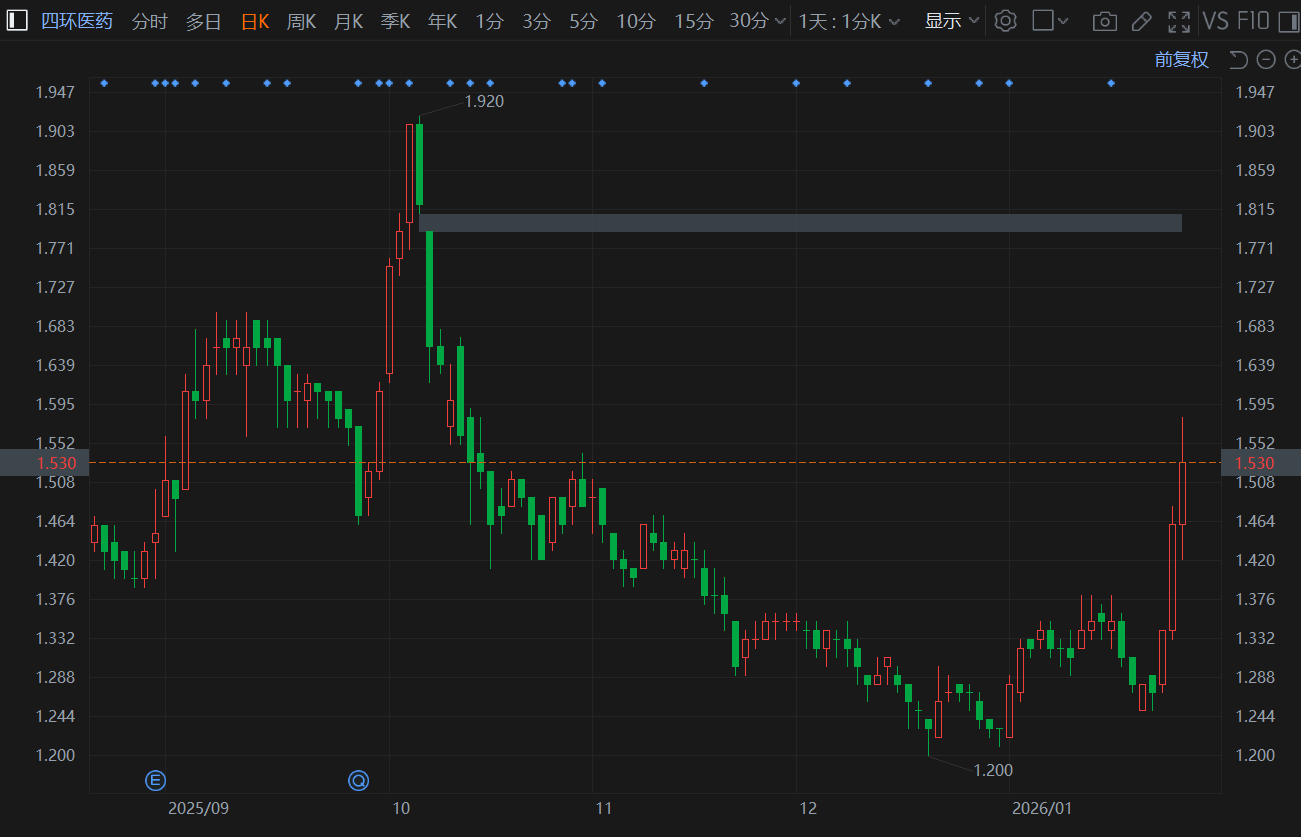1301x837 pixels.
Task: Toggle the left sidebar panel icon
Action: point(17,21)
